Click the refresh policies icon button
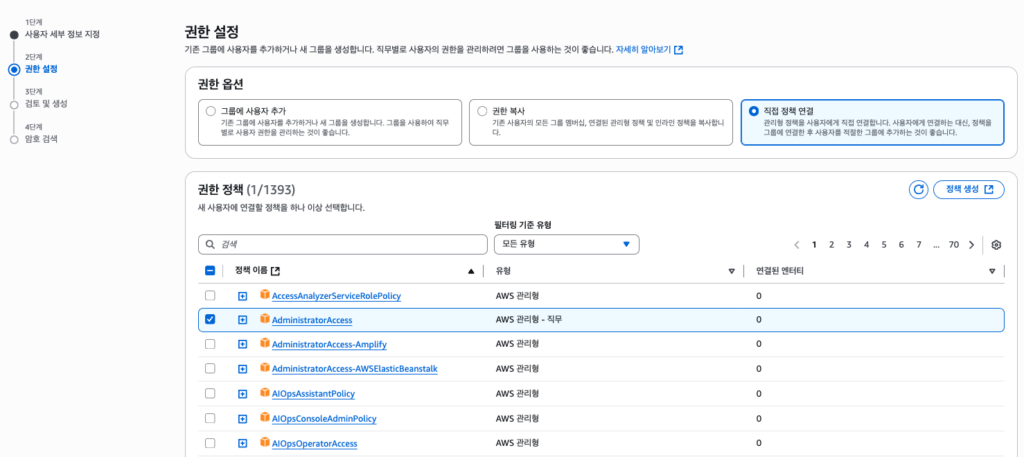 [x=918, y=189]
